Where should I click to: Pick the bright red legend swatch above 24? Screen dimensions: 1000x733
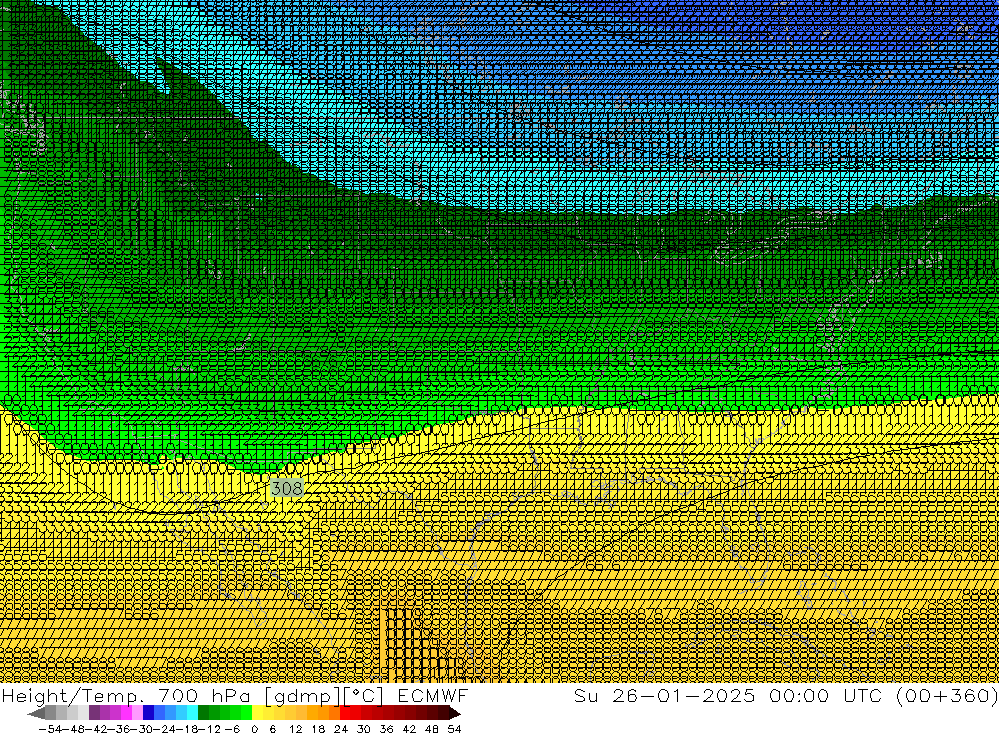pos(345,713)
